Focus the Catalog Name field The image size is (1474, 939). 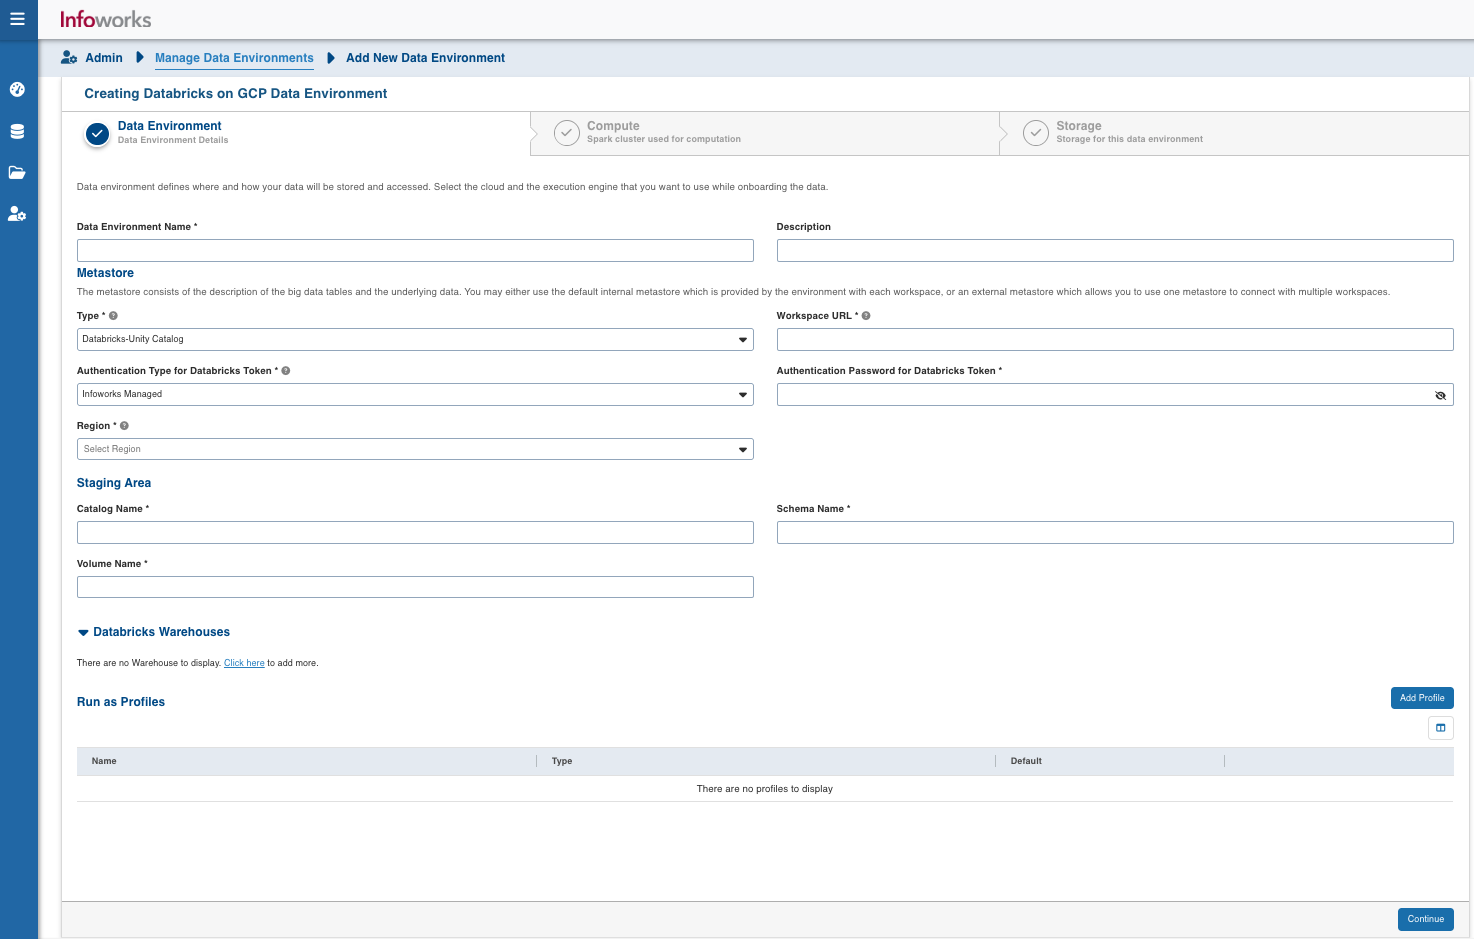tap(415, 532)
